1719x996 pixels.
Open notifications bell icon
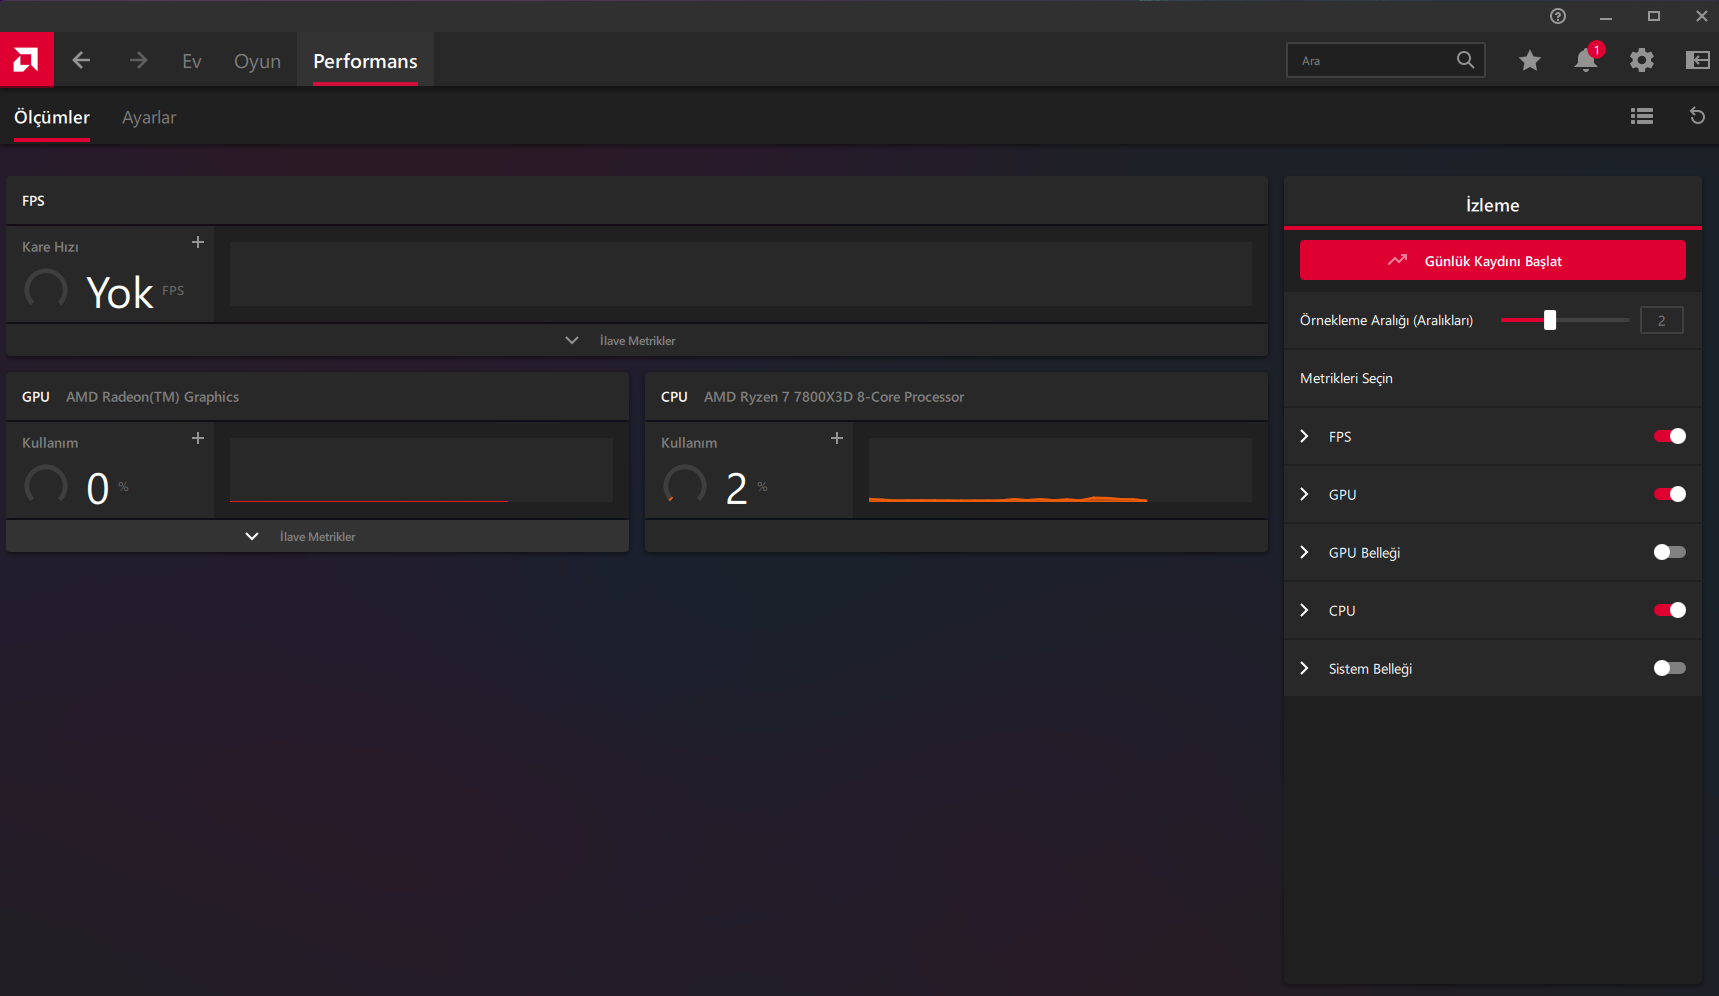[1586, 60]
